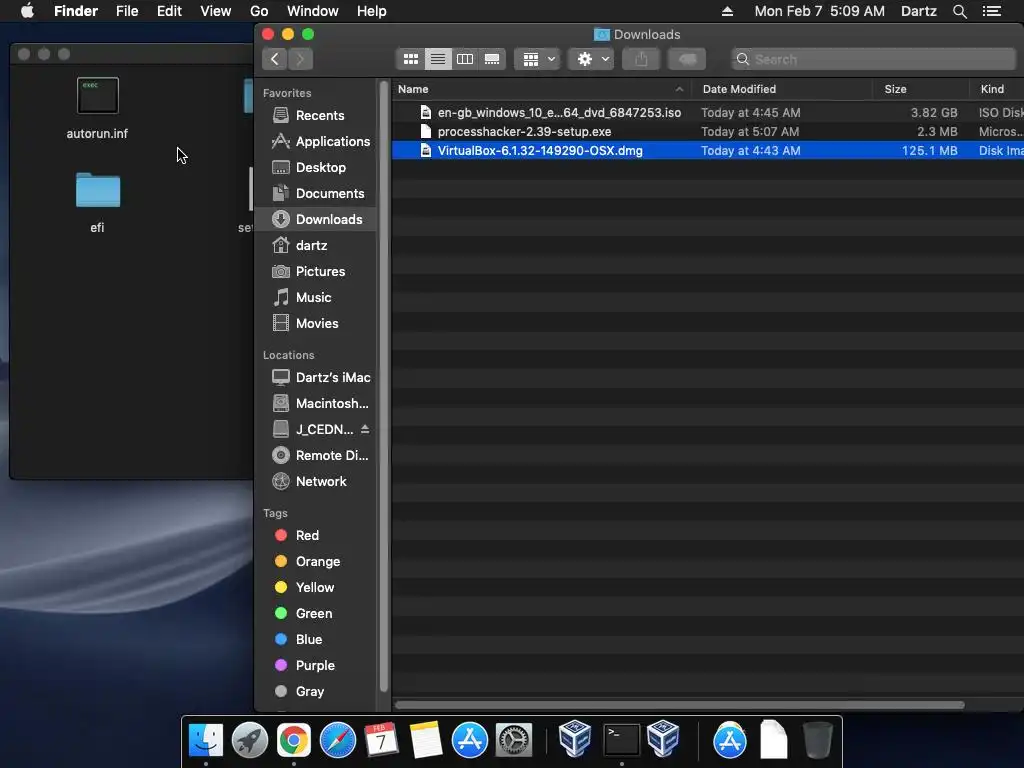Image resolution: width=1024 pixels, height=768 pixels.
Task: Open Movies in the sidebar
Action: [305, 324]
